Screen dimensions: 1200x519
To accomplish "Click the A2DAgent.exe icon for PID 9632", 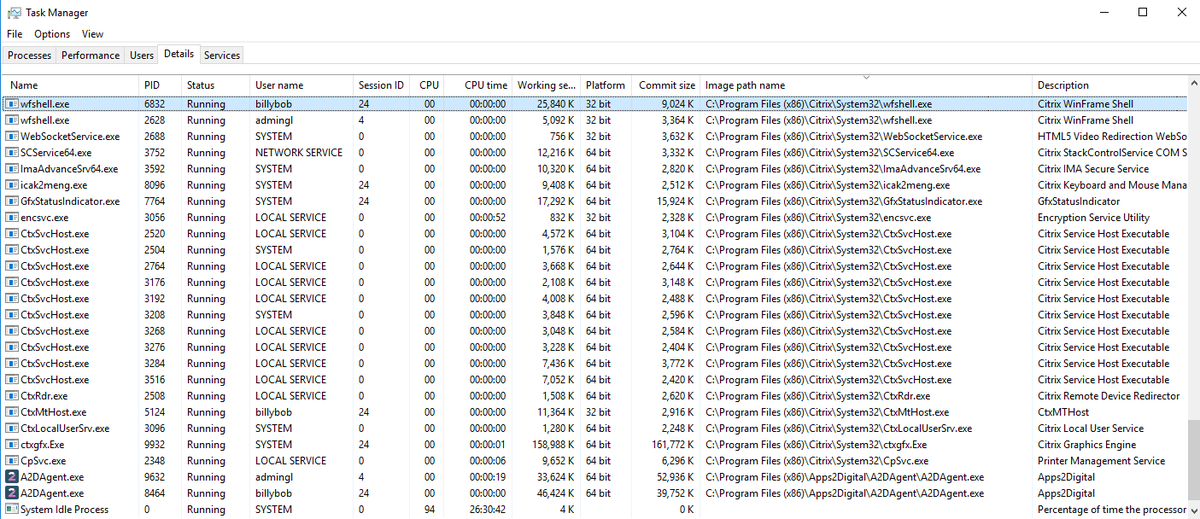I will (12, 477).
